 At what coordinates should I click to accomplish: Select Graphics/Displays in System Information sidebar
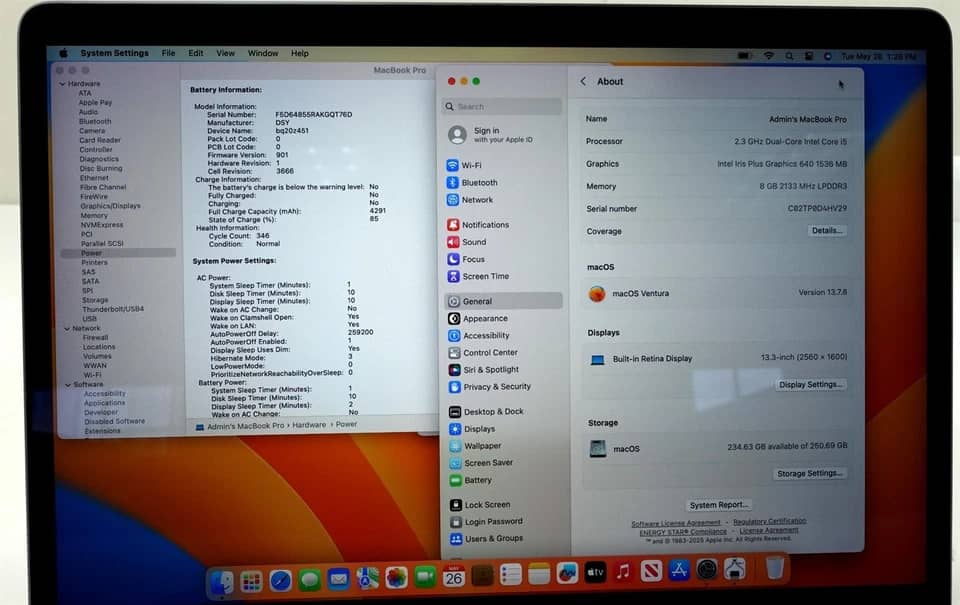pyautogui.click(x=110, y=206)
